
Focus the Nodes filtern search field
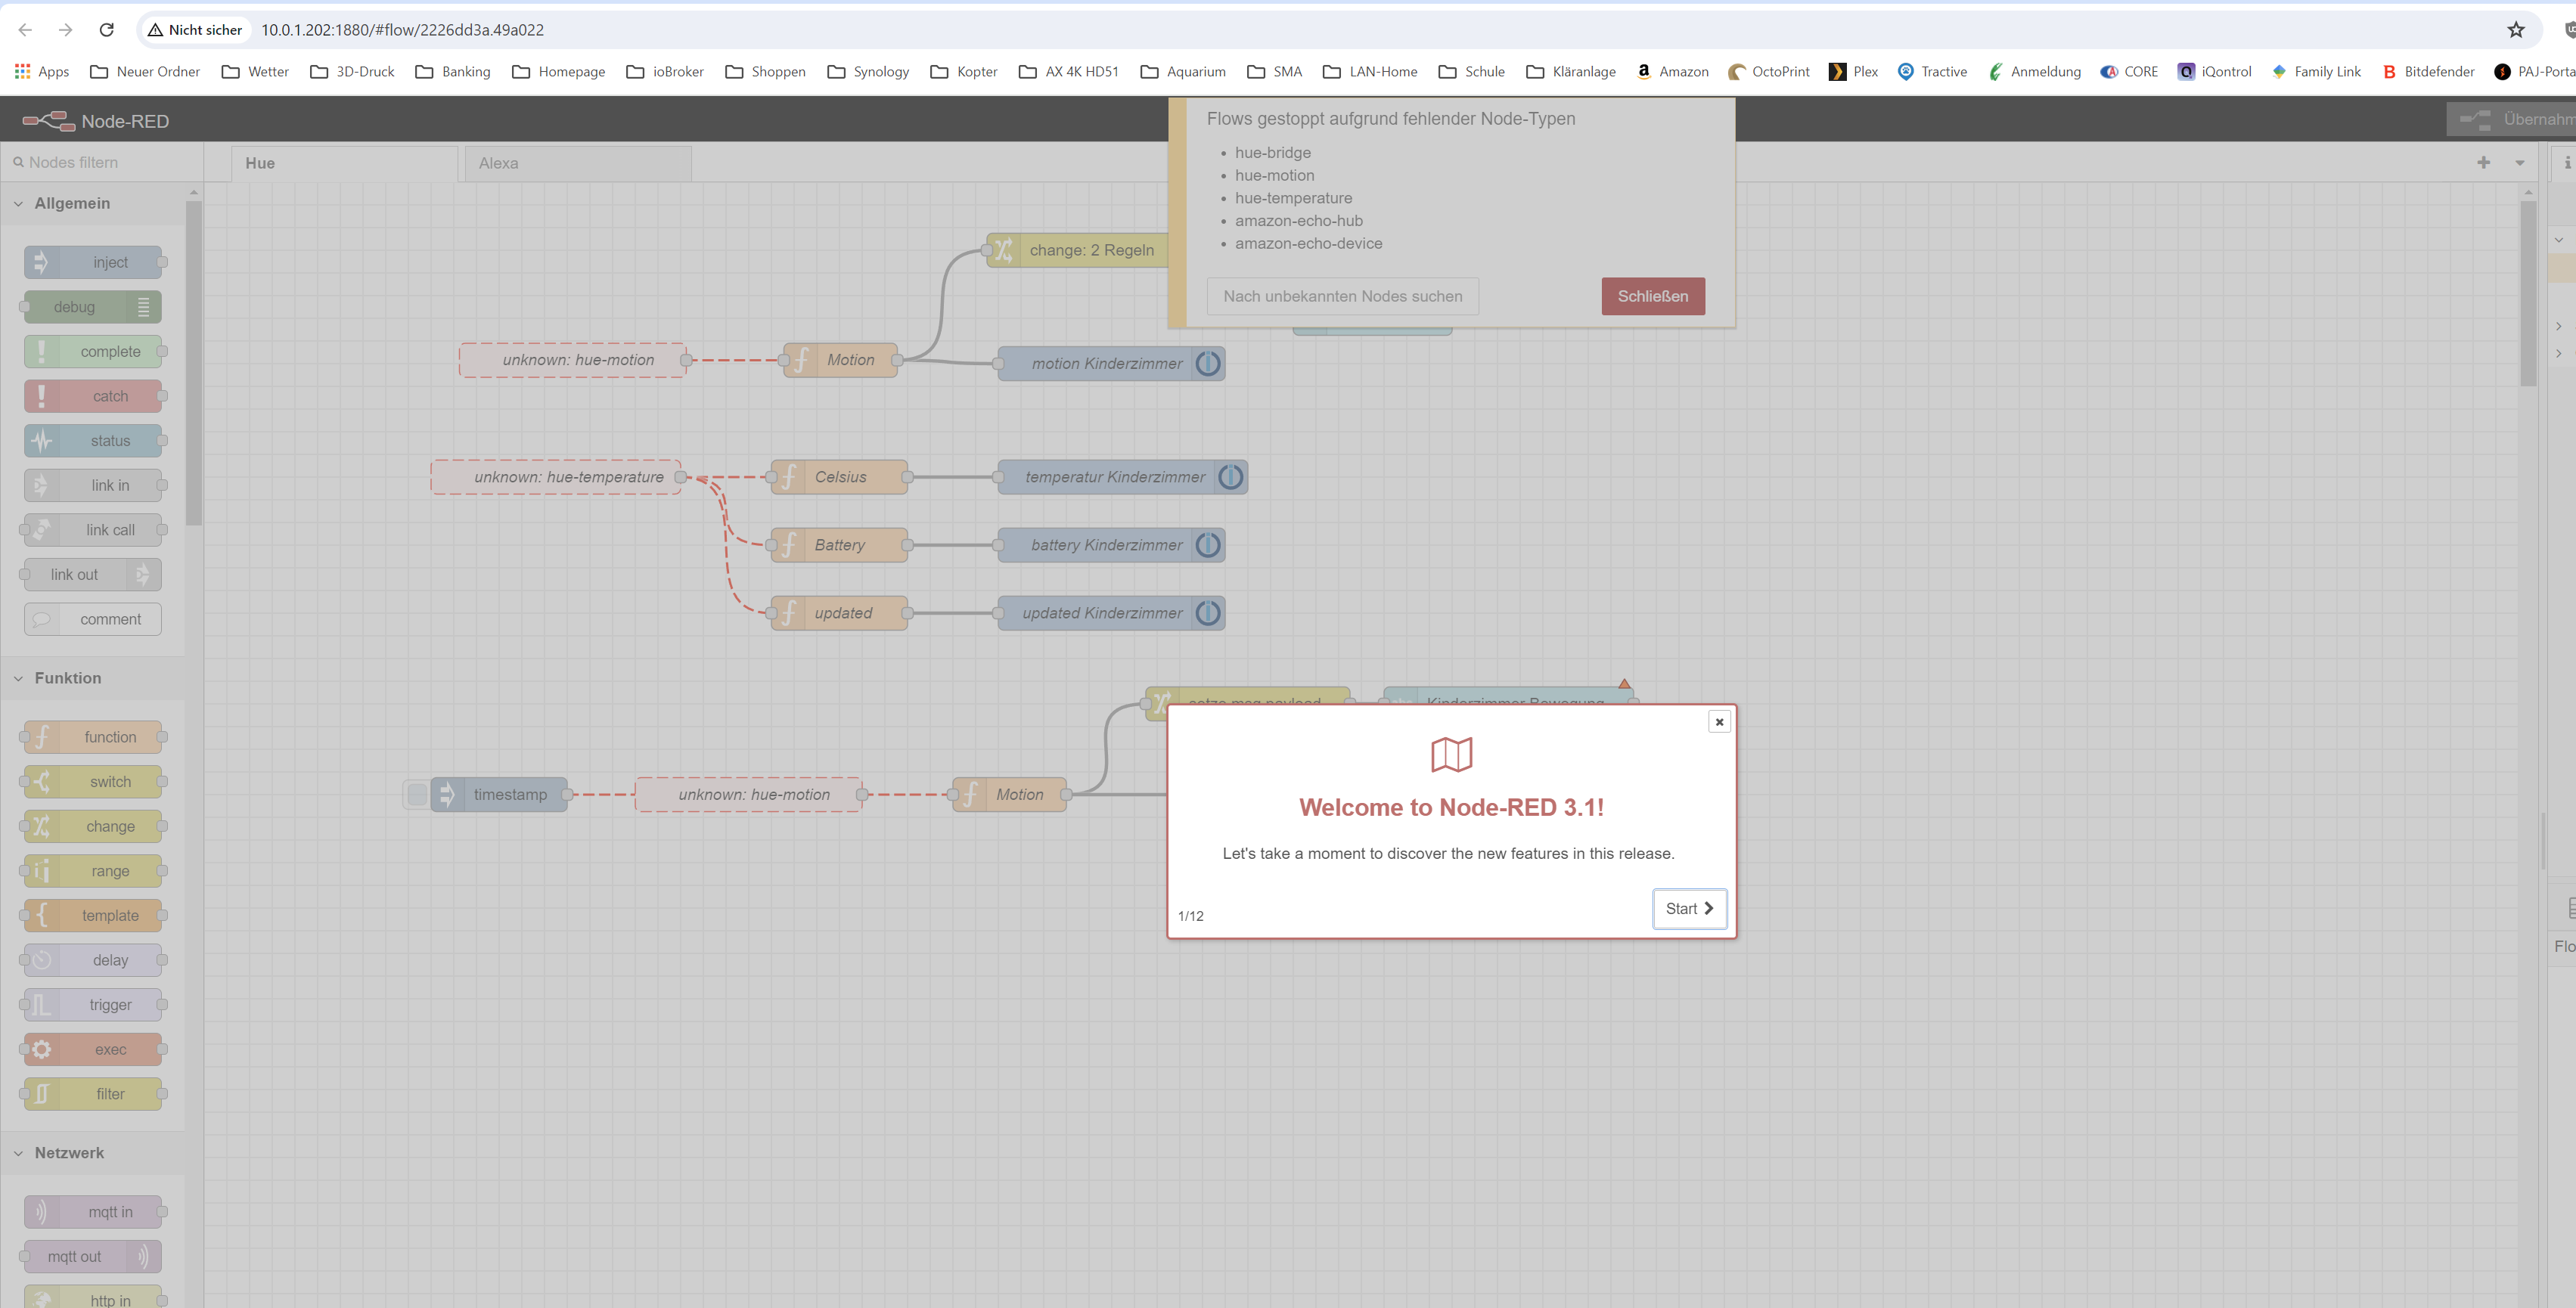[101, 162]
